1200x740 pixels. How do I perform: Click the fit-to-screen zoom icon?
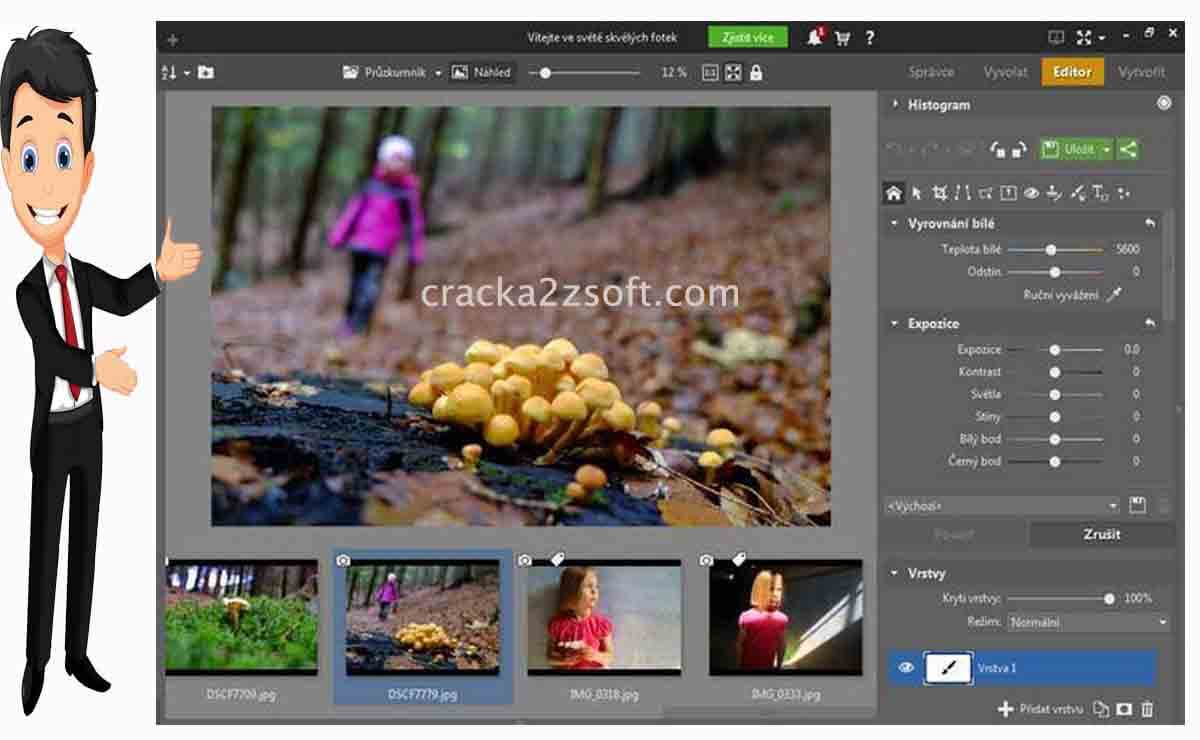coord(734,72)
